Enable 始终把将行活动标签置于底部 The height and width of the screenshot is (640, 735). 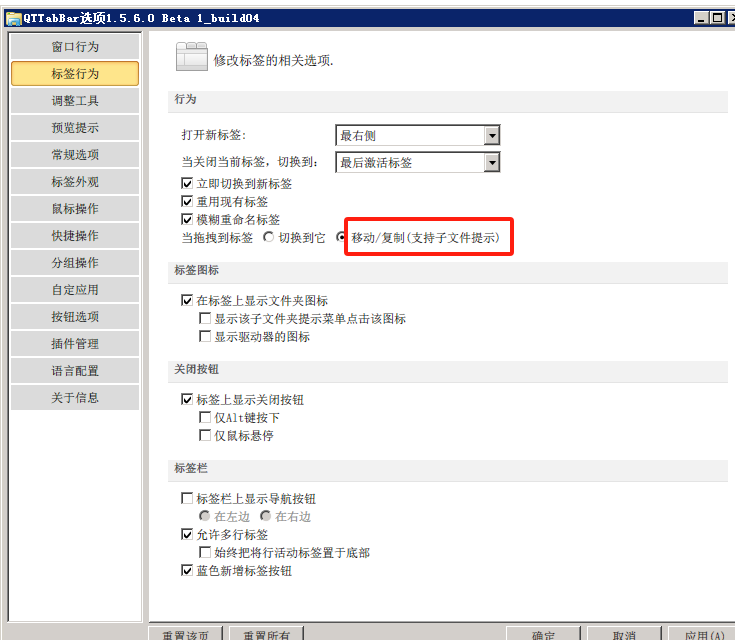205,552
